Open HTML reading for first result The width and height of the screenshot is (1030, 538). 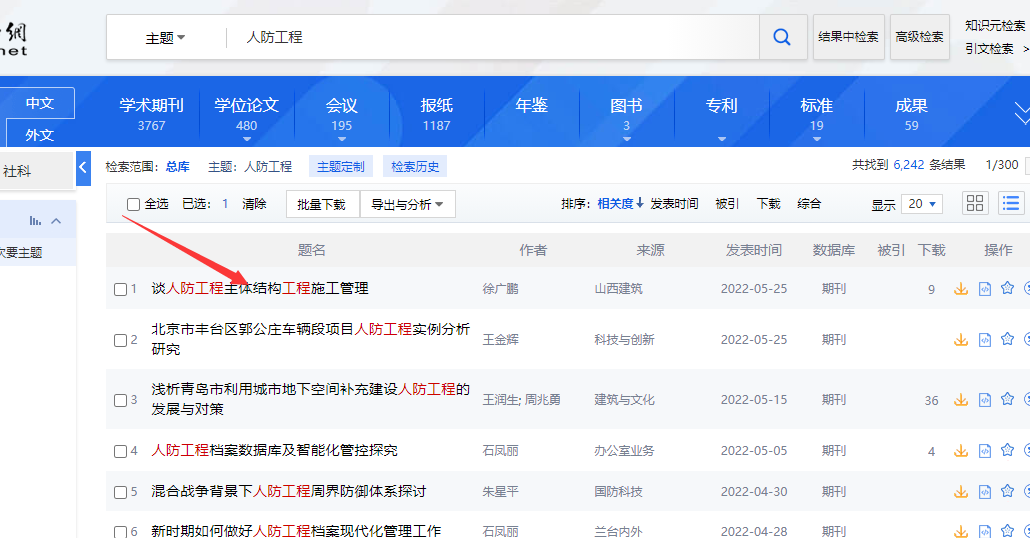tap(984, 289)
